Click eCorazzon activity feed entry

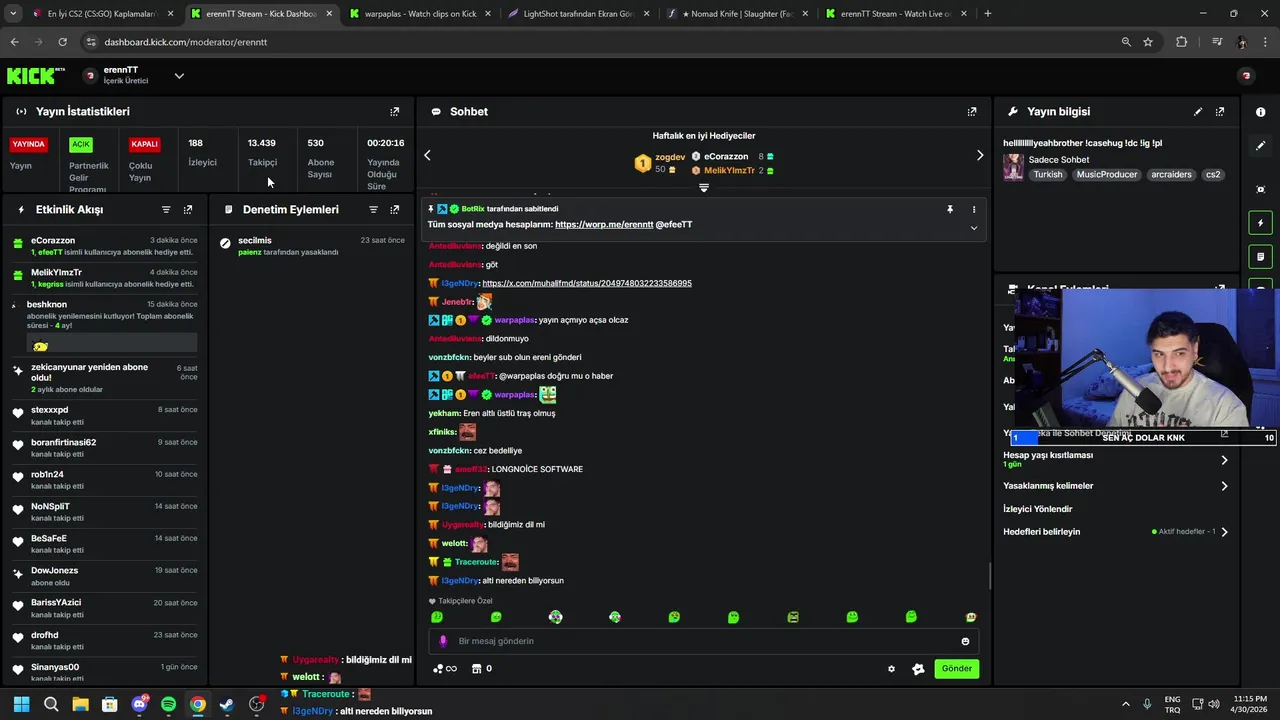click(104, 246)
